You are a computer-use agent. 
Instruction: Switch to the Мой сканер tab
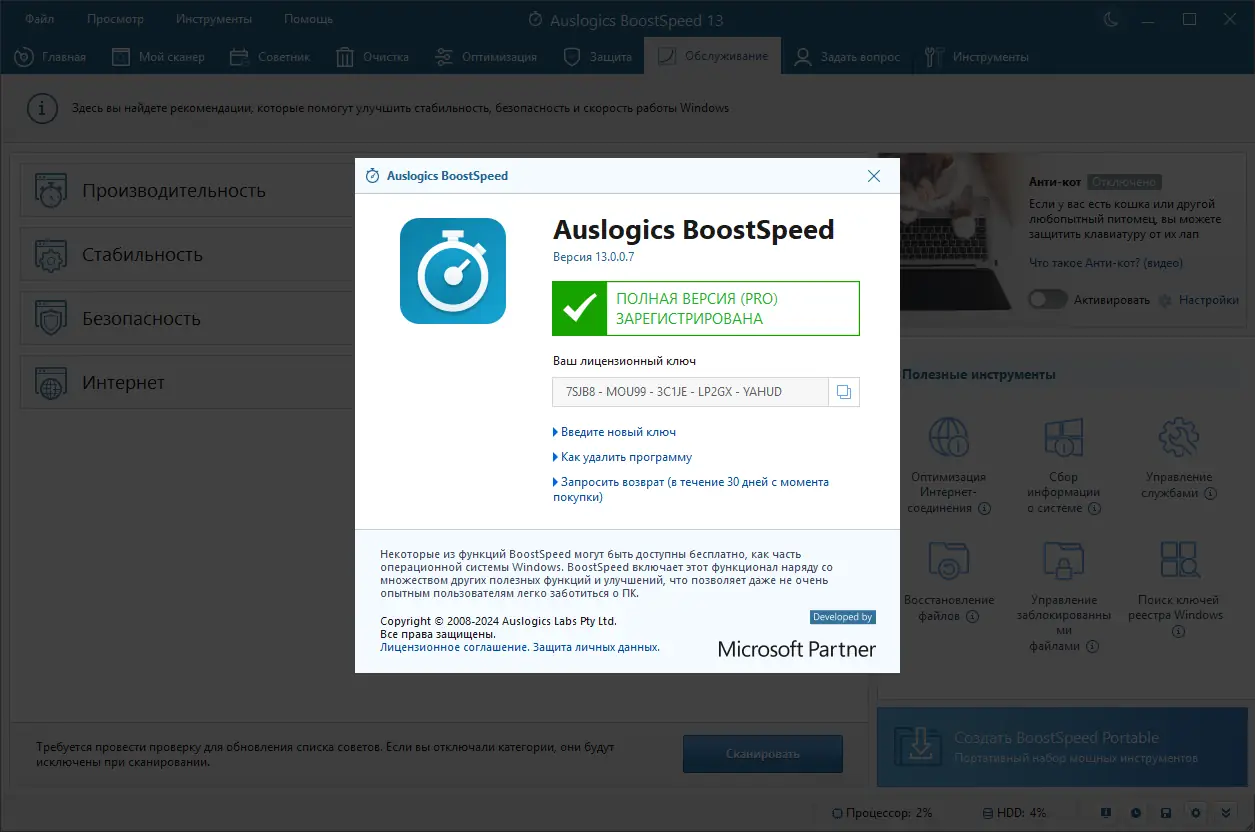point(158,57)
